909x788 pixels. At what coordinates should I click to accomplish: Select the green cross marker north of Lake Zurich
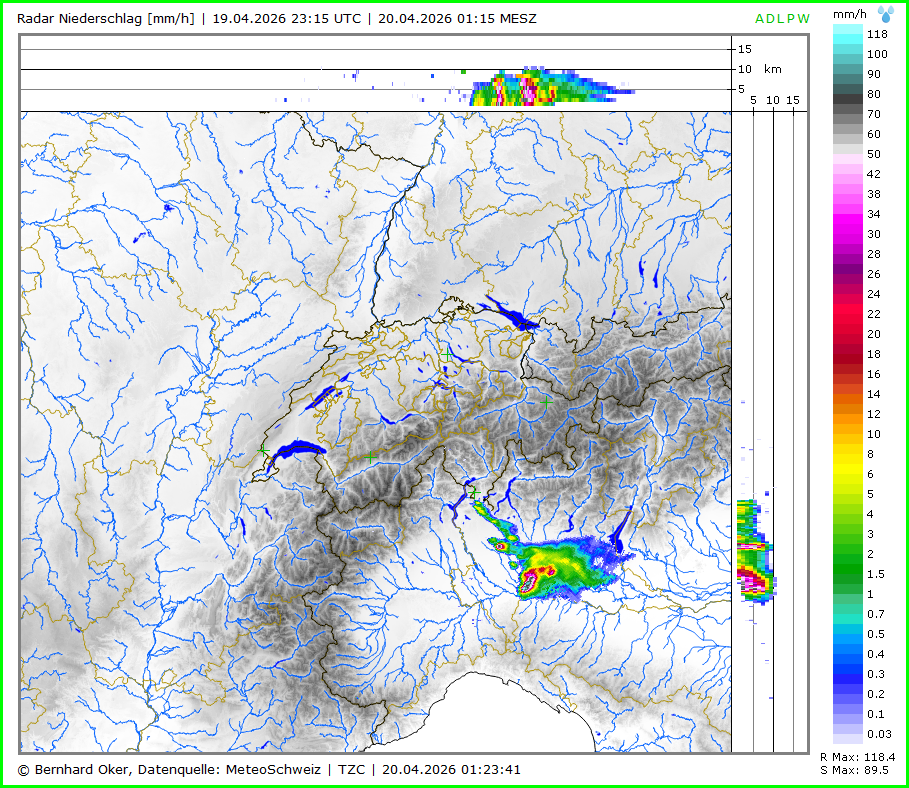(446, 353)
